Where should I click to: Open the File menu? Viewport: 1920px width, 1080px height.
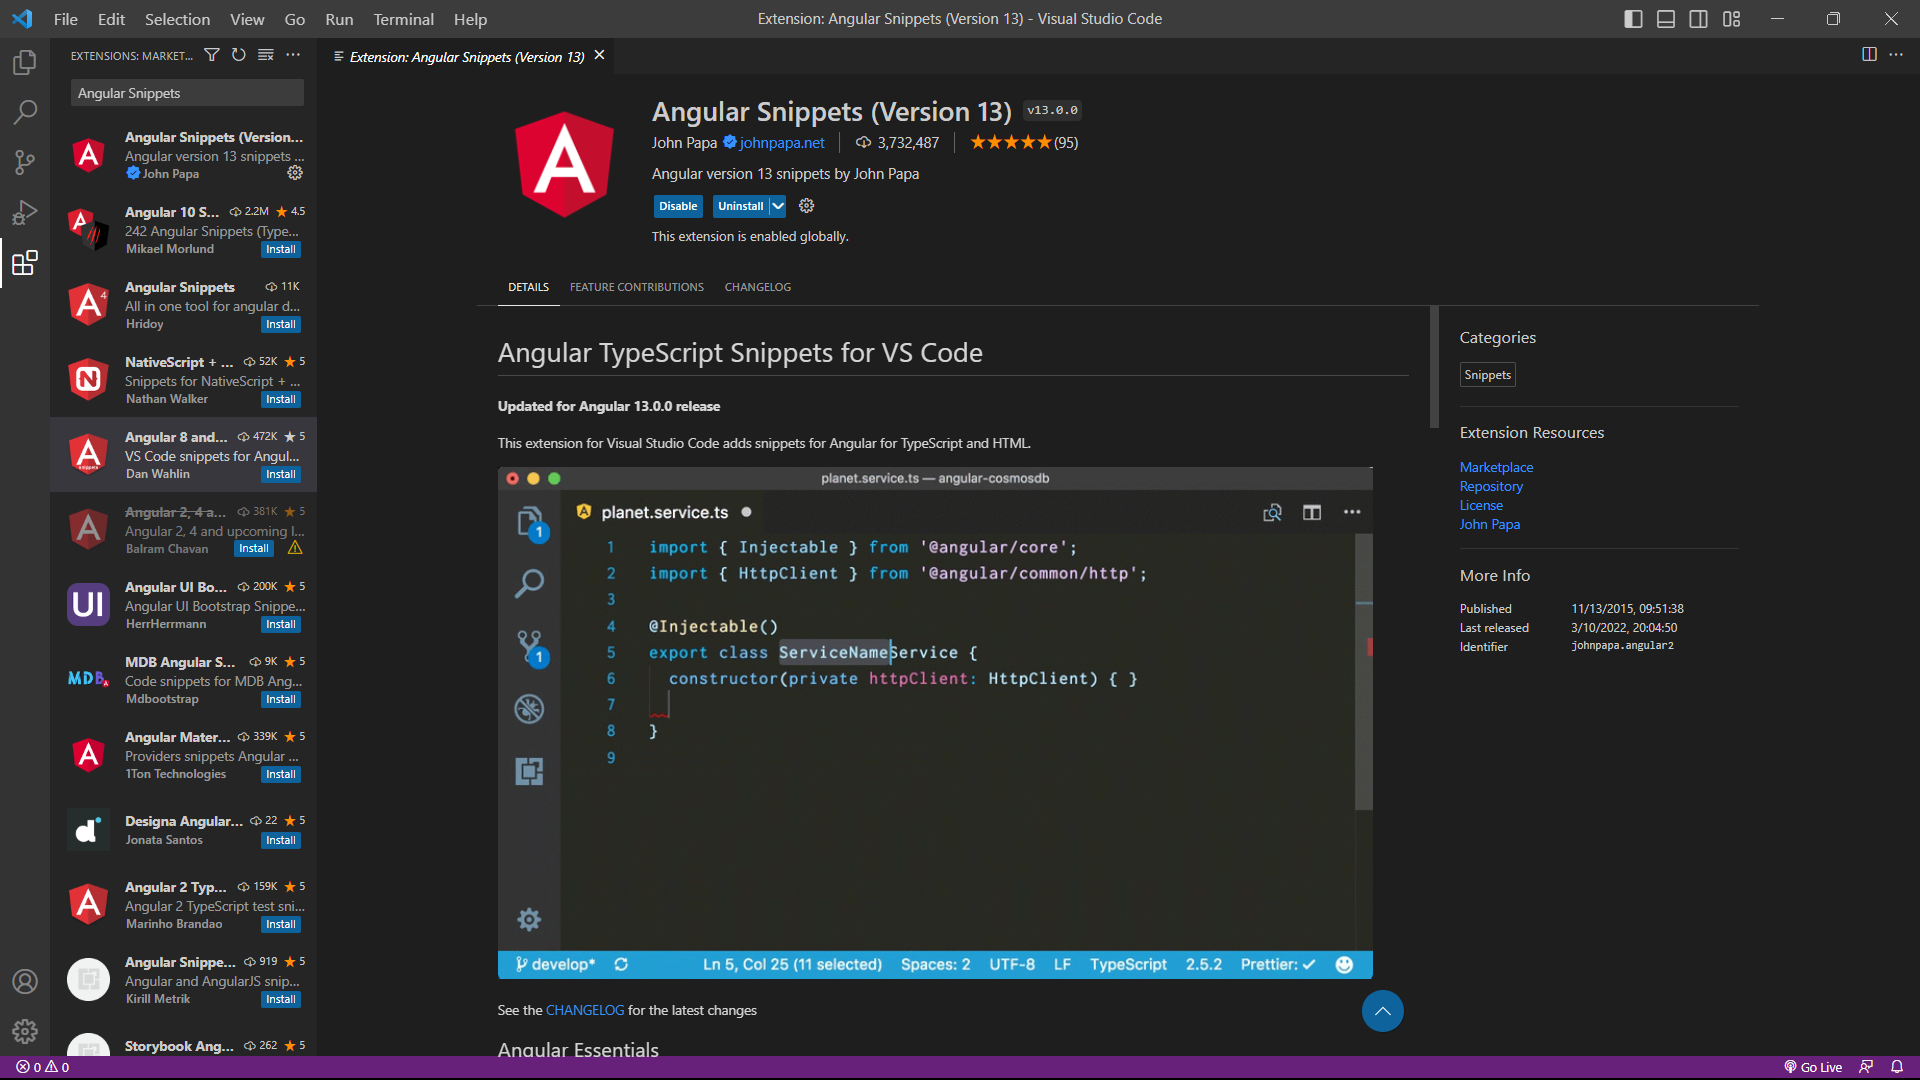click(66, 19)
